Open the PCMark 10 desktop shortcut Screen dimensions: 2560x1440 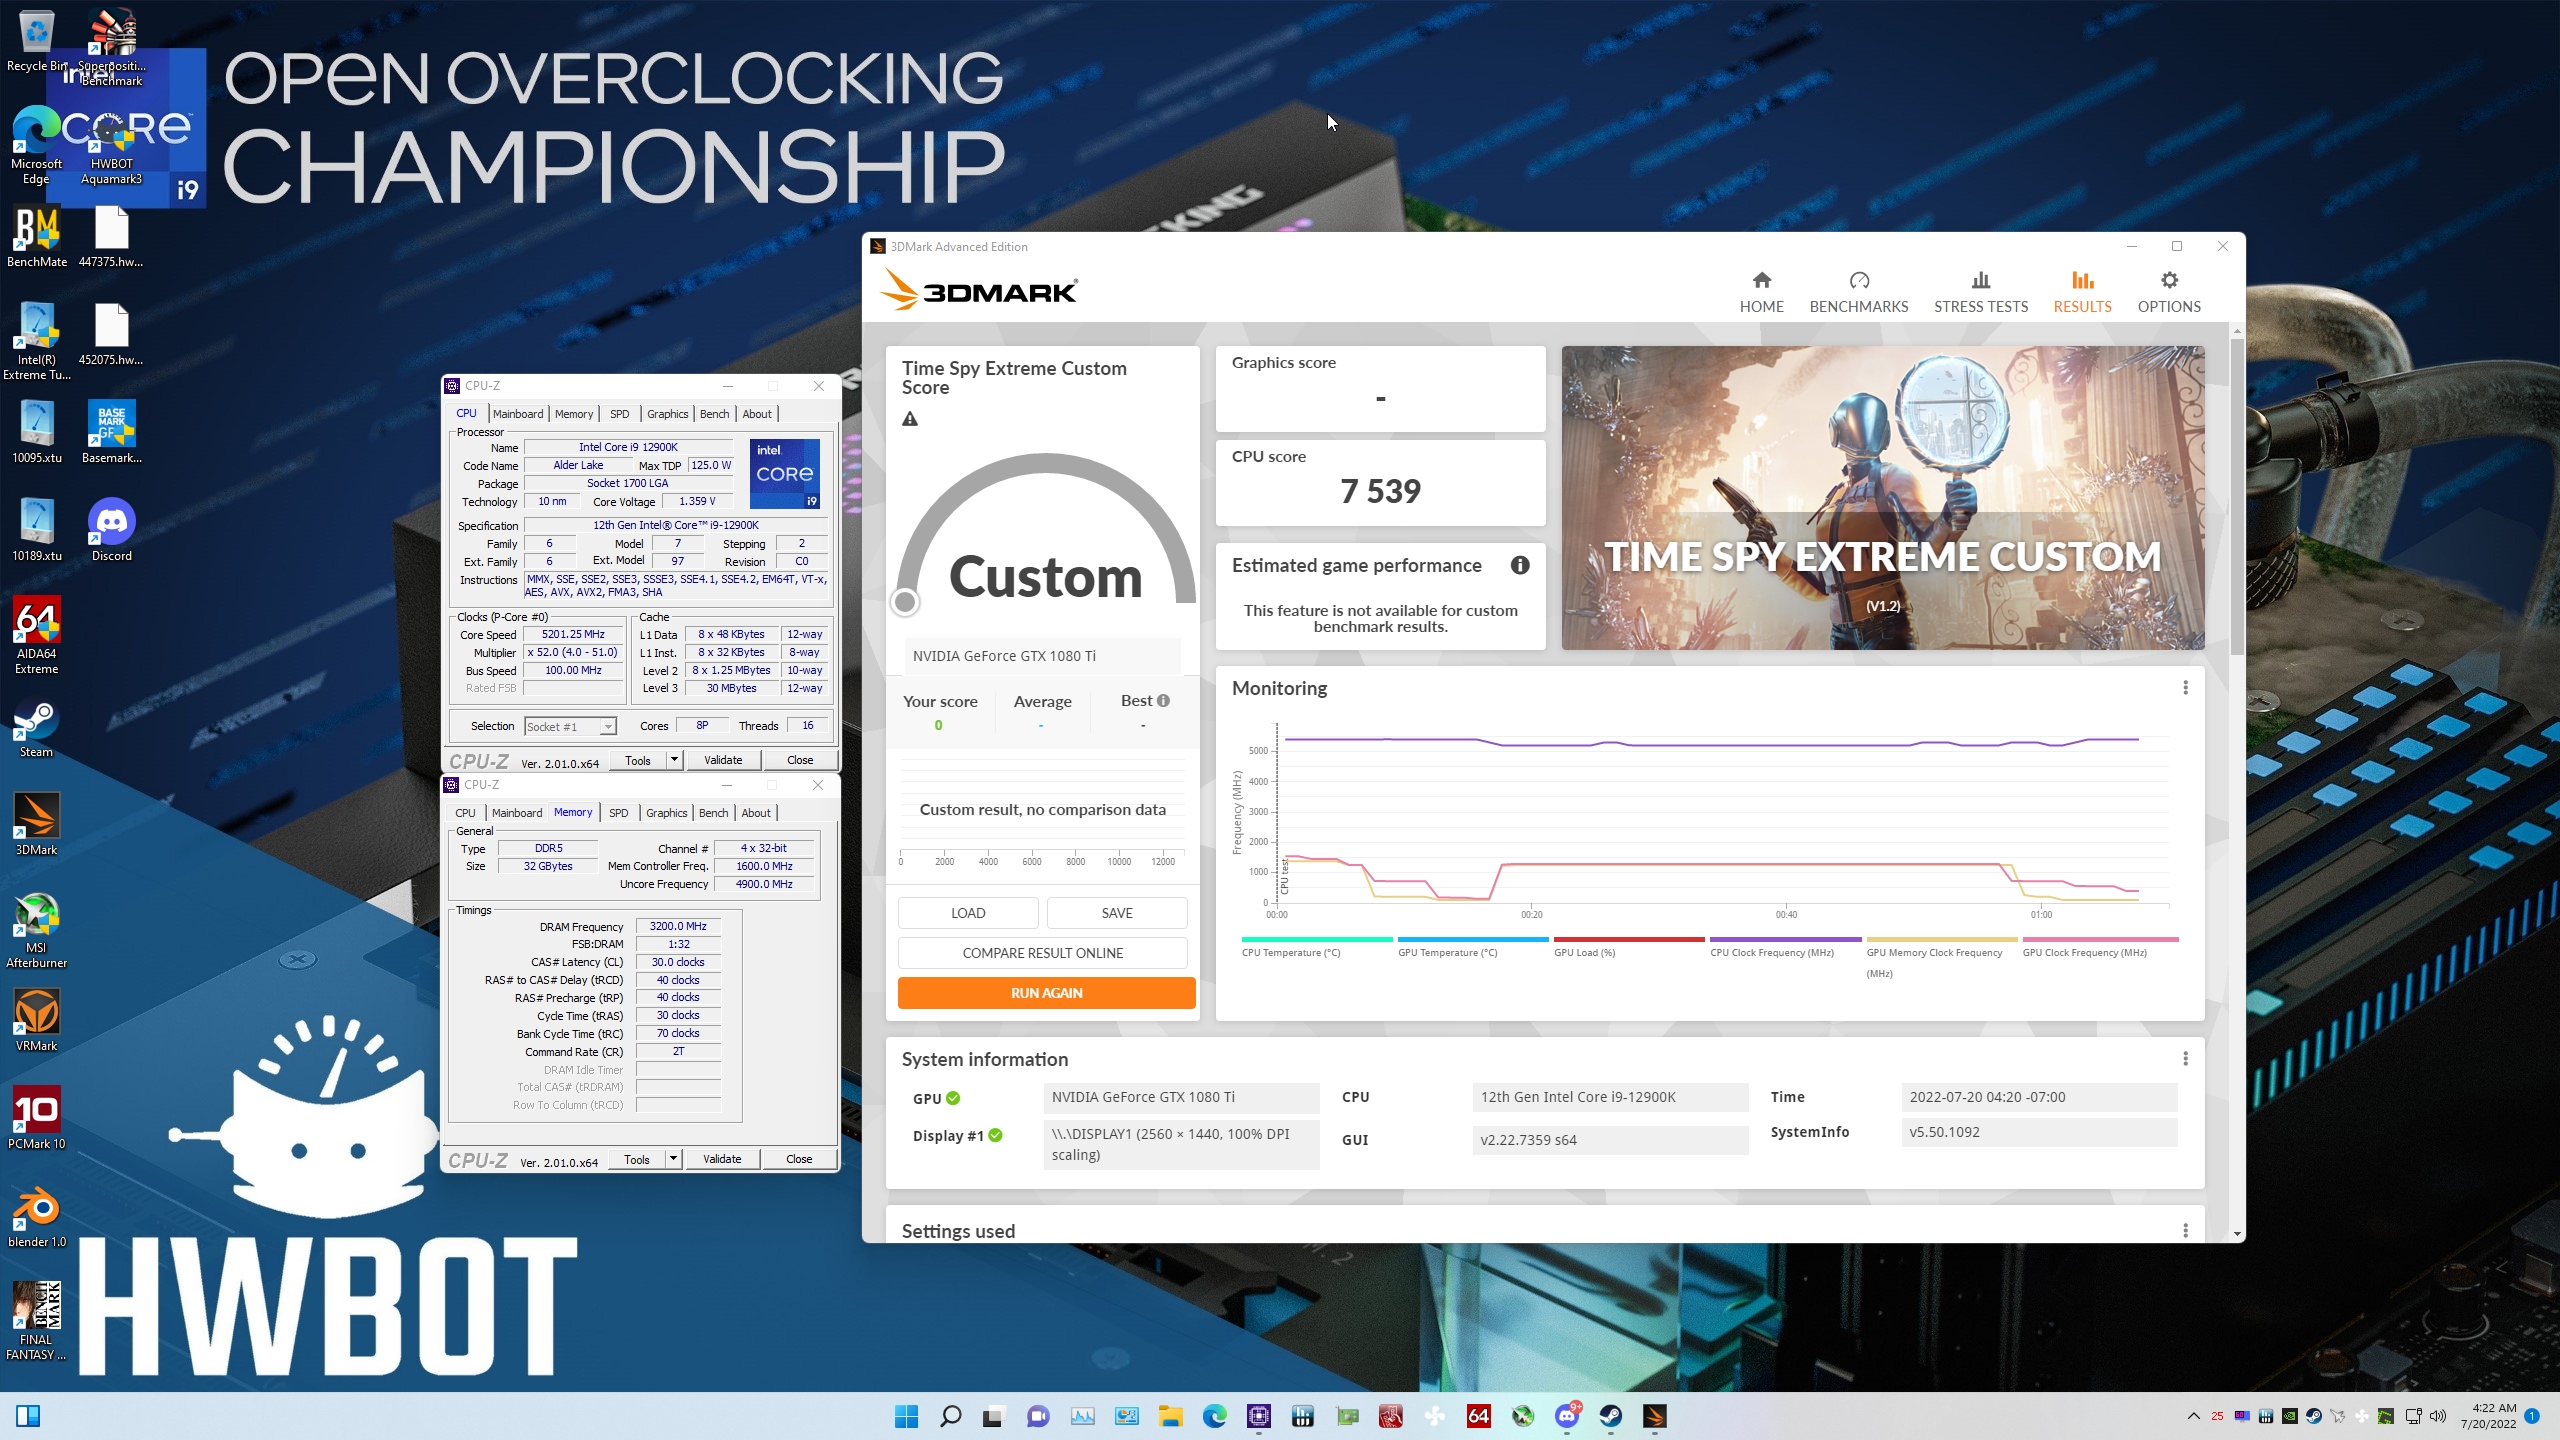pyautogui.click(x=37, y=1118)
